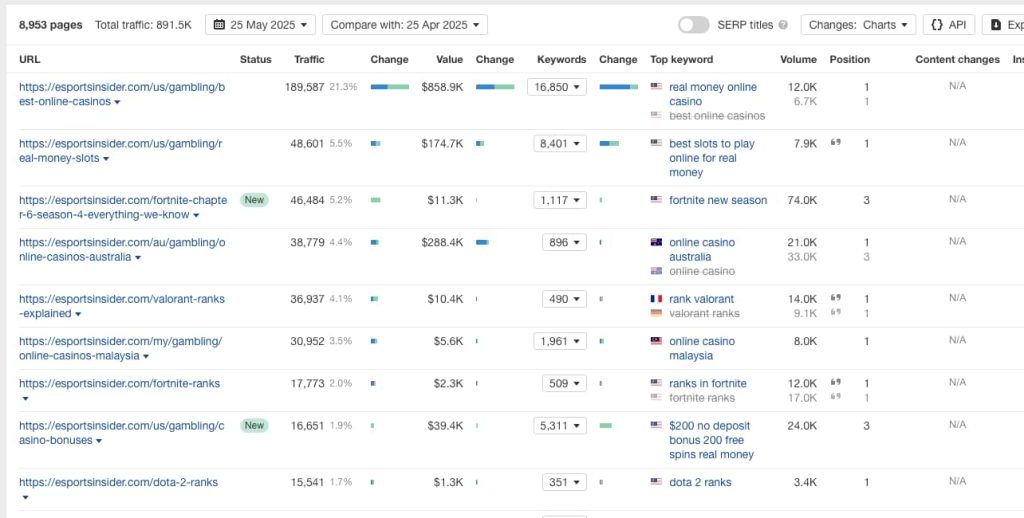1024x518 pixels.
Task: Click keyword 'fortnite new season'
Action: point(718,201)
